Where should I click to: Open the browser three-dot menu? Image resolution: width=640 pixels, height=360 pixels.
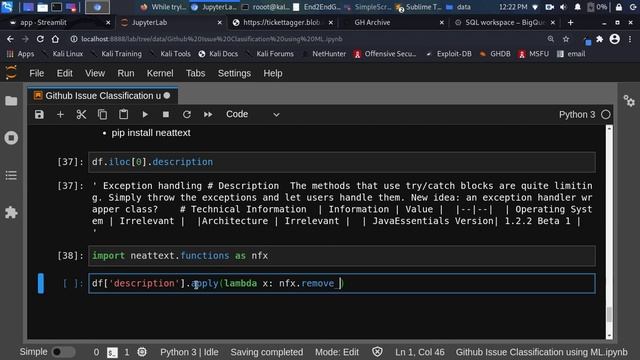(630, 39)
